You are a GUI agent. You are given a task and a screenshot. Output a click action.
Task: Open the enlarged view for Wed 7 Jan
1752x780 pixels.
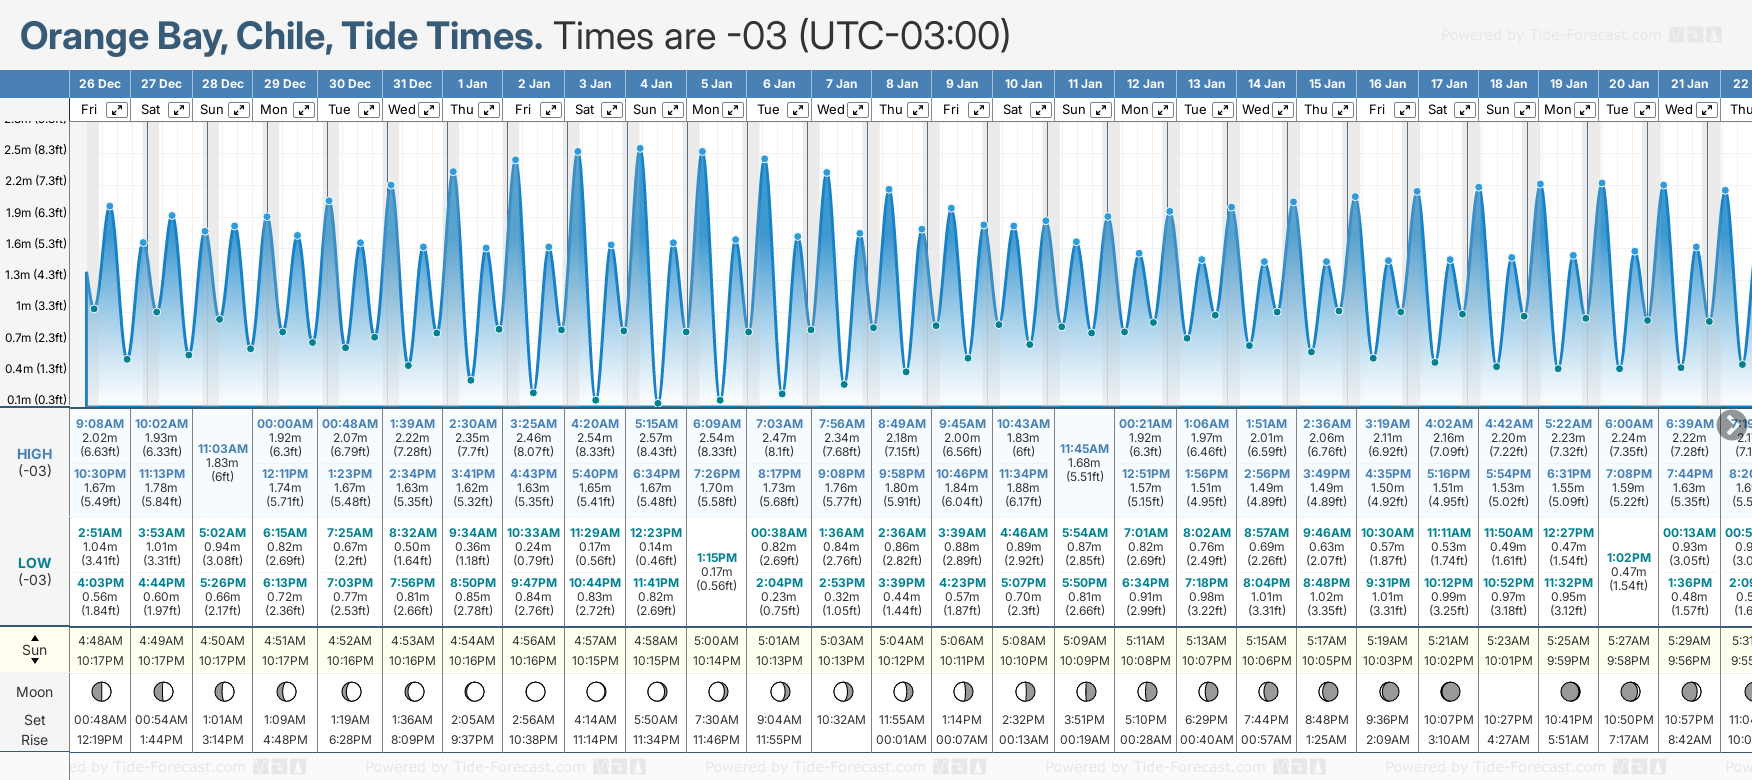858,110
